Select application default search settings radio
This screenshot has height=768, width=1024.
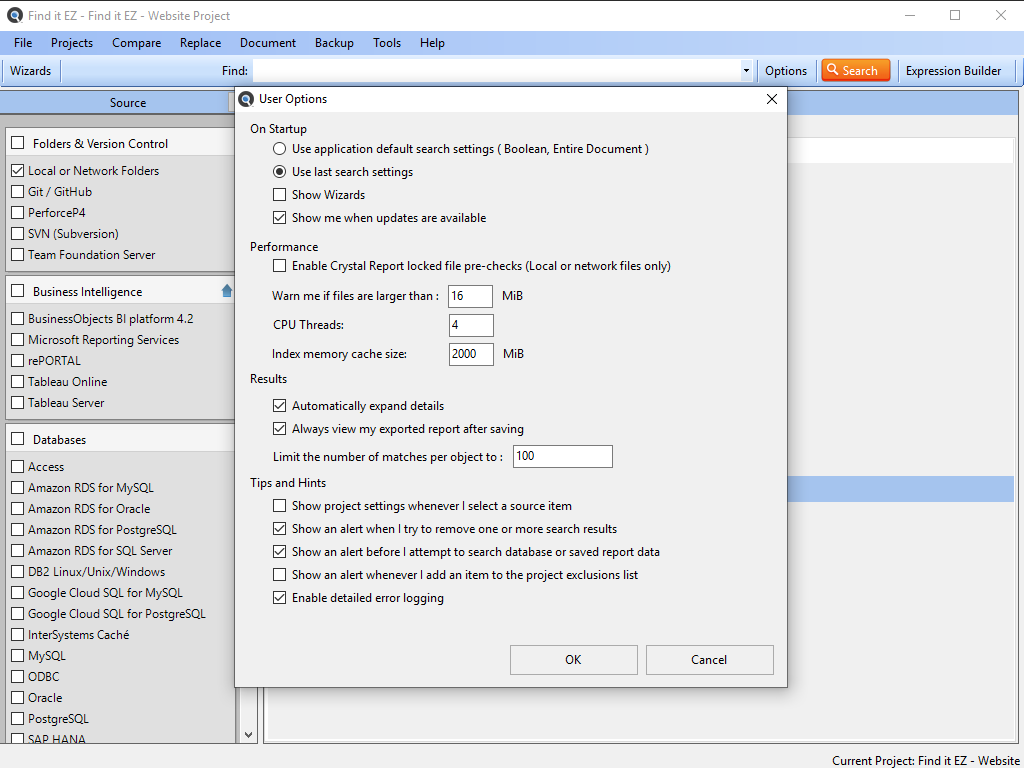280,149
